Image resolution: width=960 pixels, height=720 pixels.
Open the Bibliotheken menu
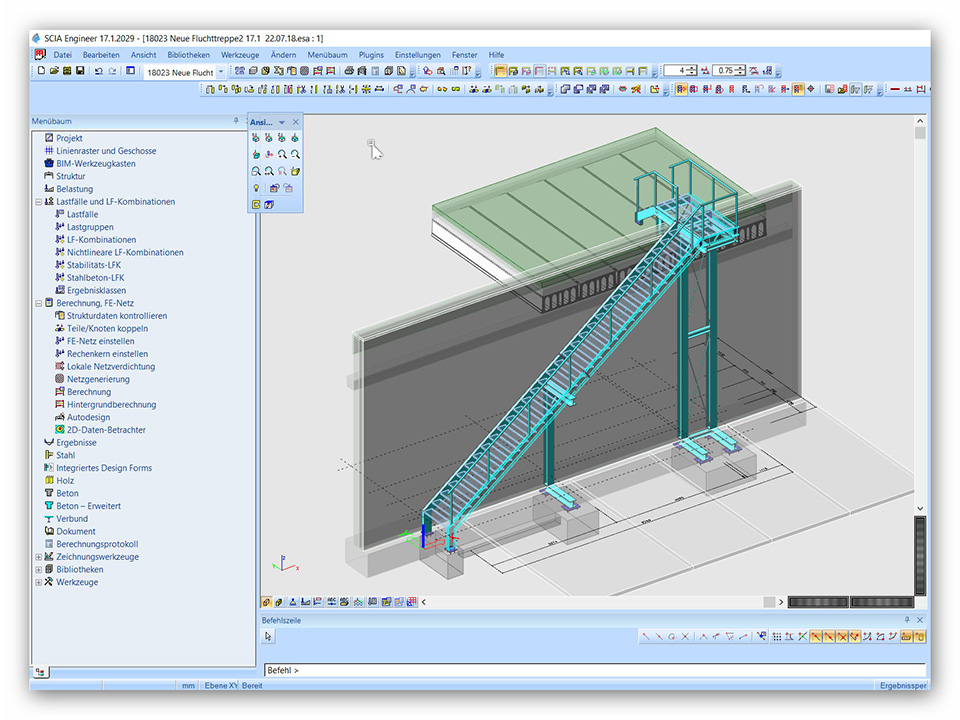[x=188, y=55]
